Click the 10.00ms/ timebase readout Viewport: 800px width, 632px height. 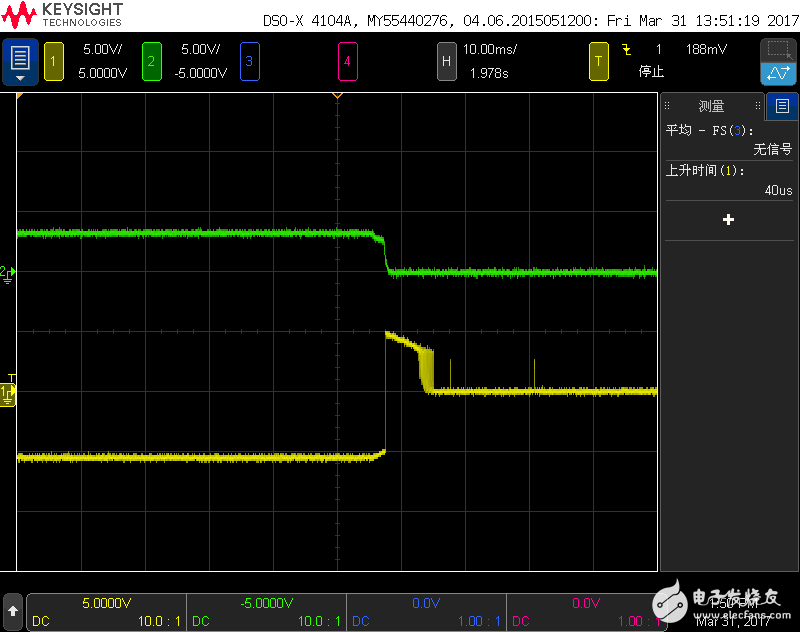point(490,49)
